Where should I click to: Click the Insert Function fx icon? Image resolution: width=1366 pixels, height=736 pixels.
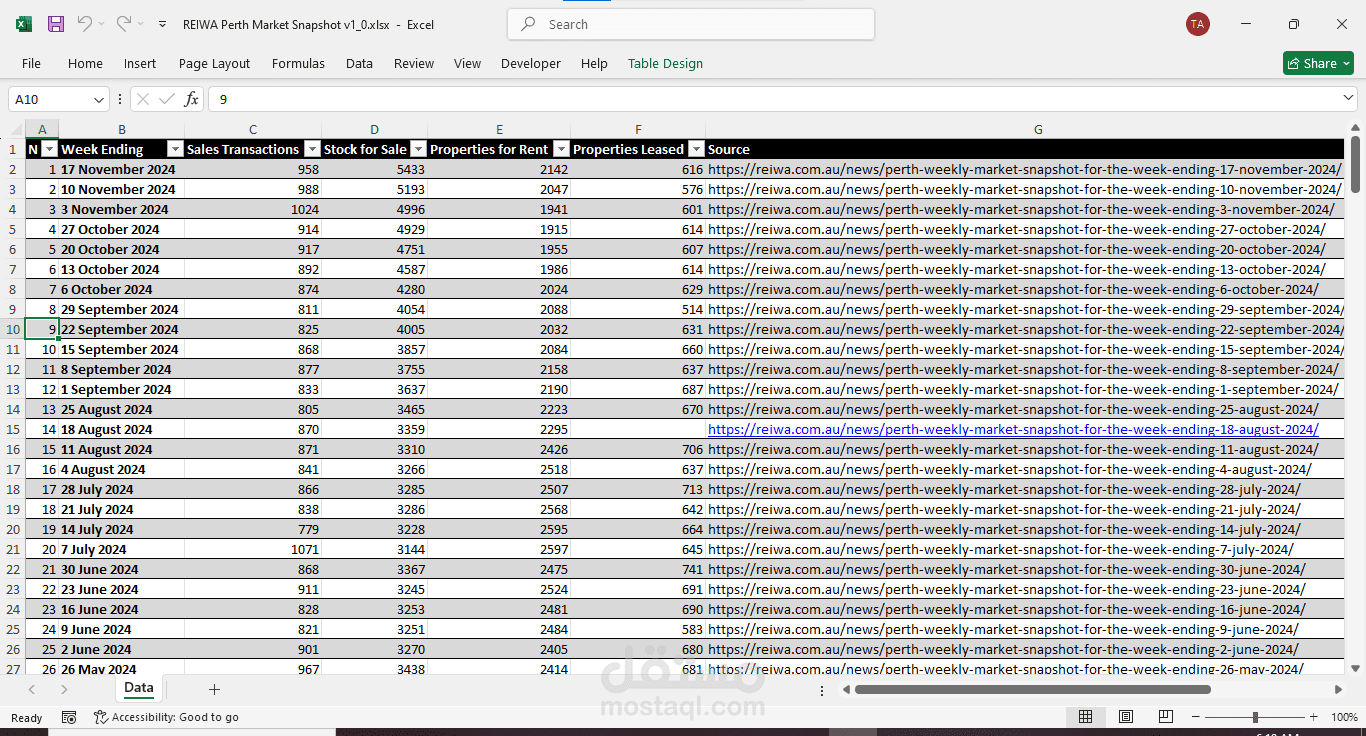coord(191,99)
